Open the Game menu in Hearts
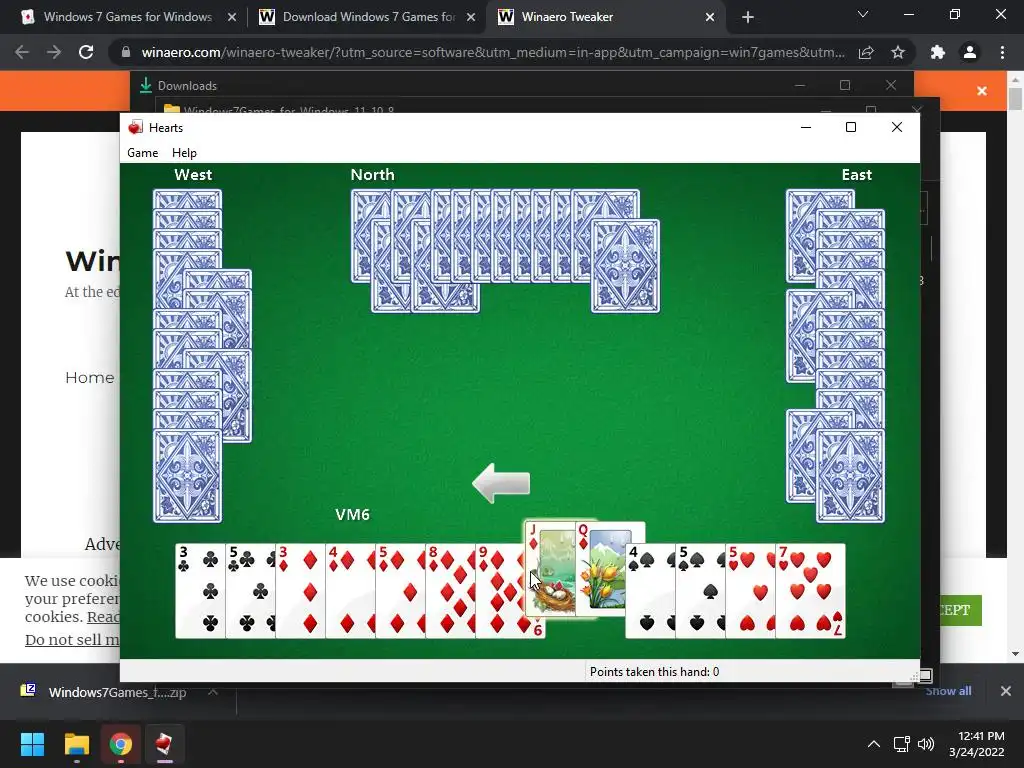The height and width of the screenshot is (768, 1024). point(142,153)
